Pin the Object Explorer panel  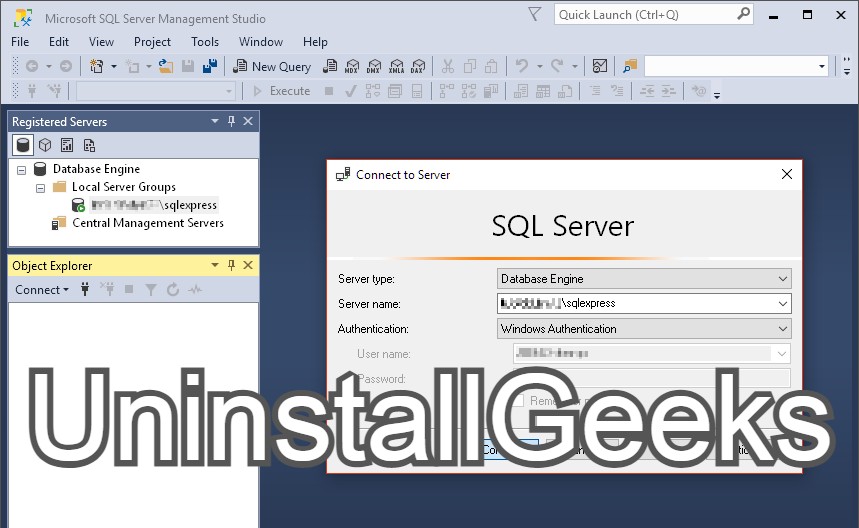(231, 265)
